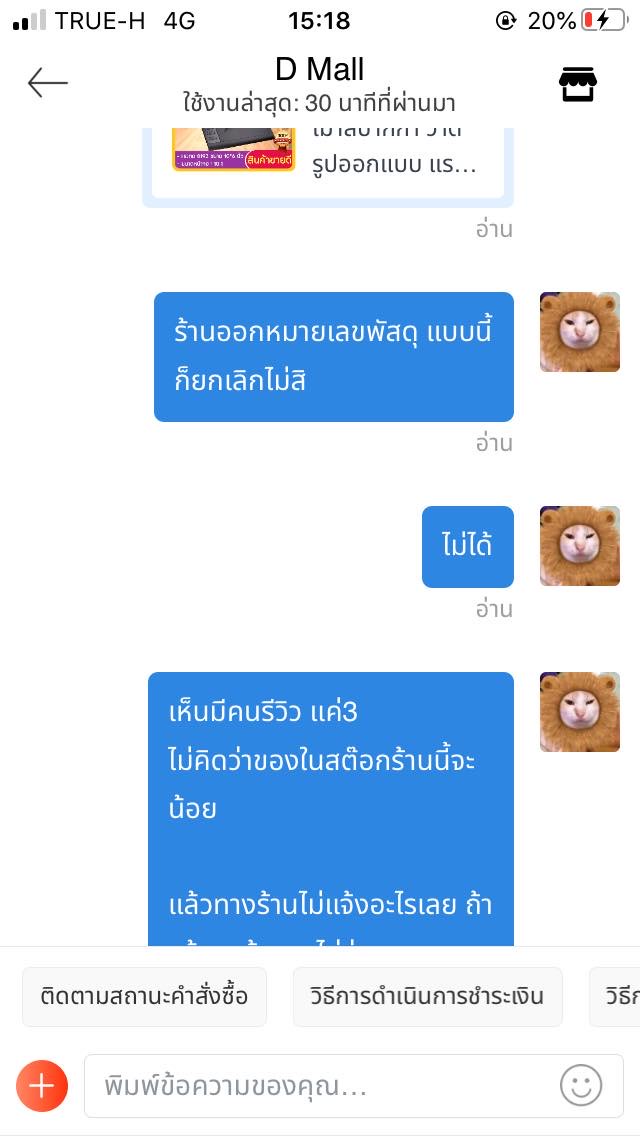This screenshot has height=1136, width=640.
Task: Tap the partially visible third quick reply chip
Action: [615, 997]
